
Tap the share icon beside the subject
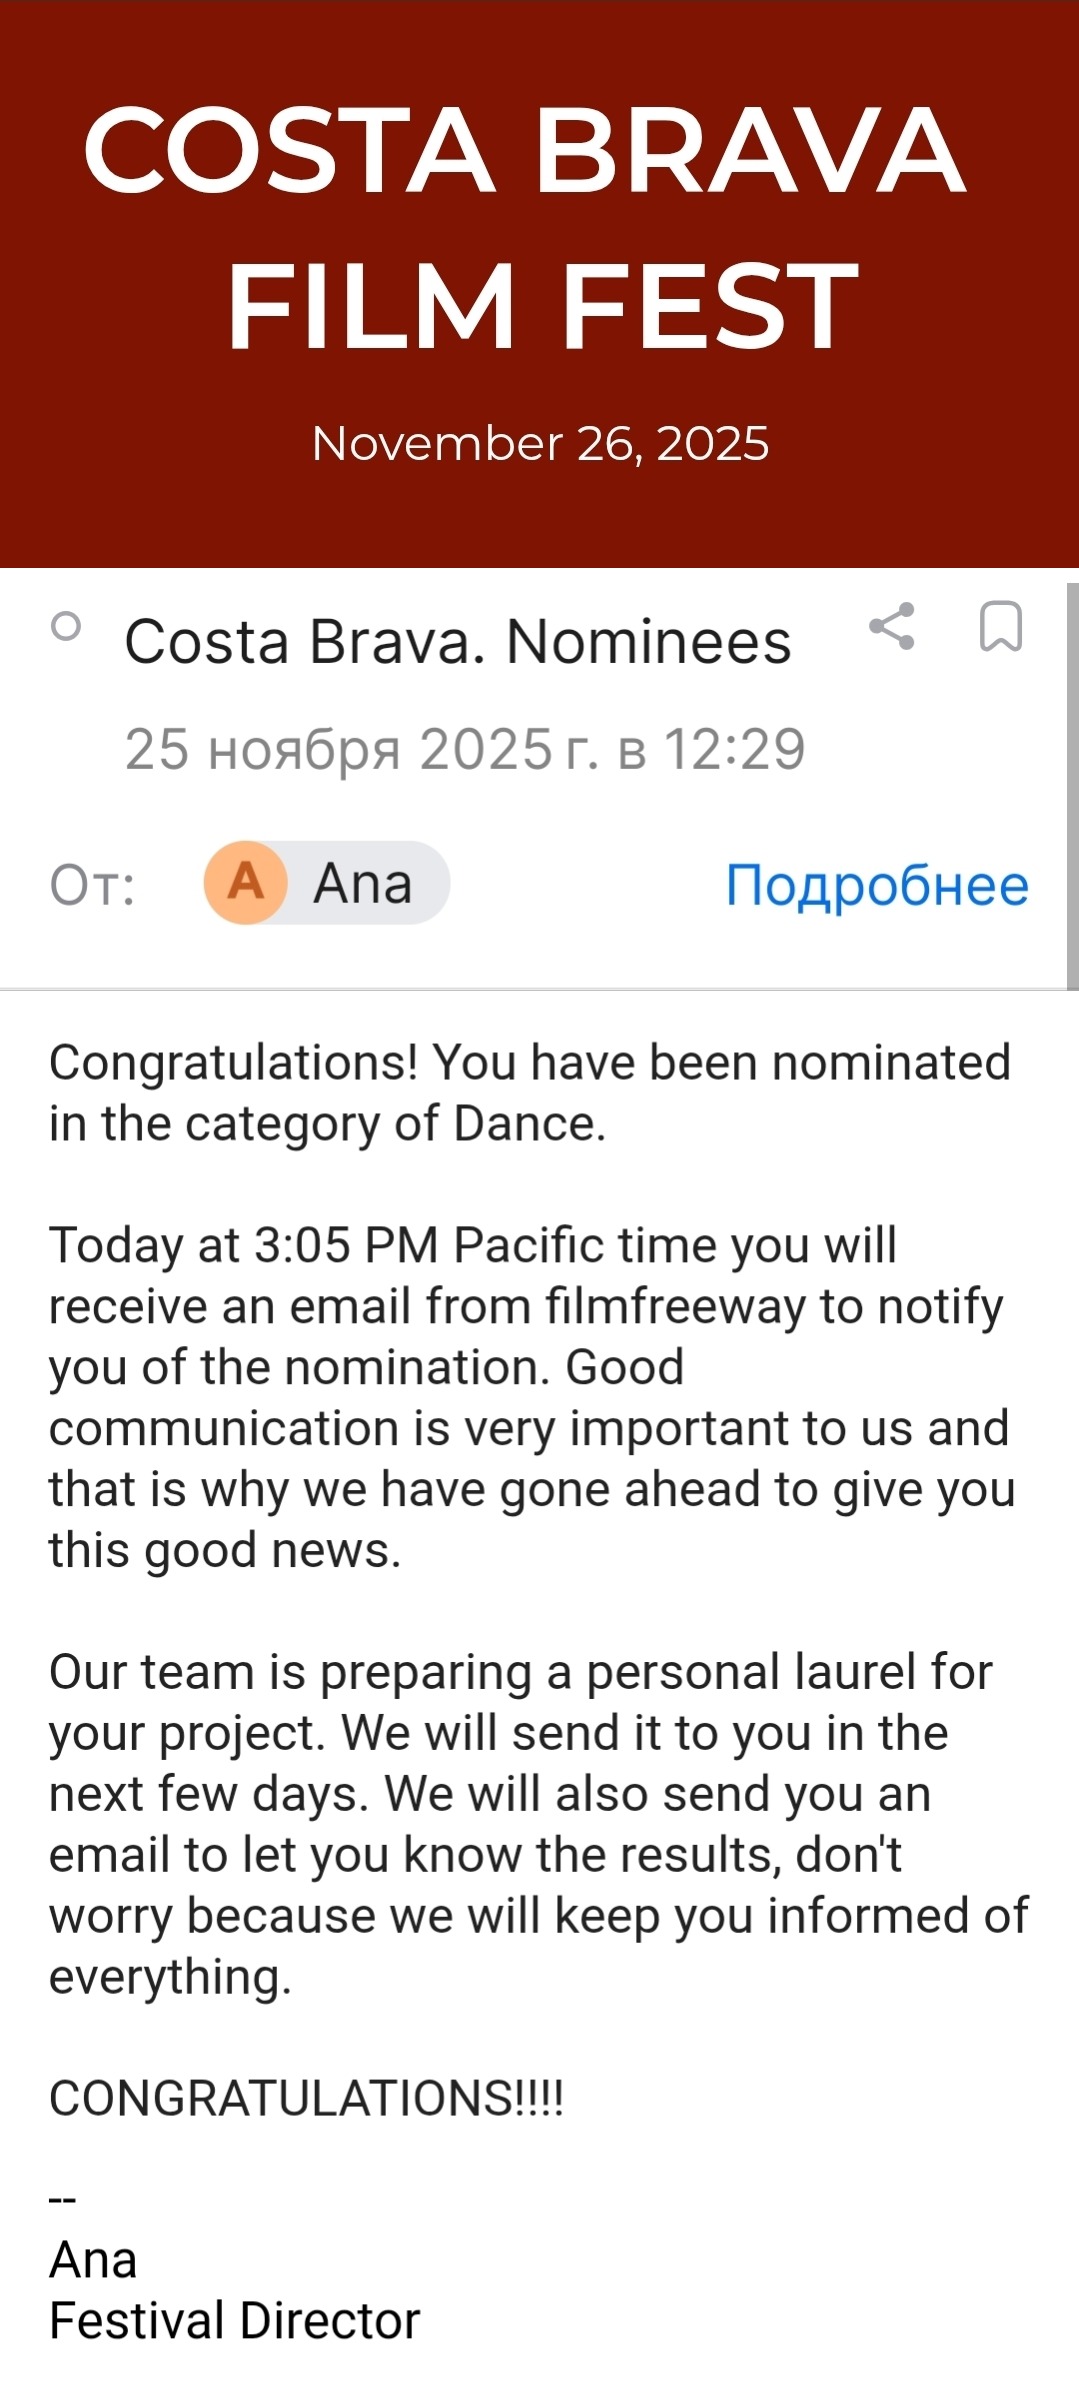[892, 627]
